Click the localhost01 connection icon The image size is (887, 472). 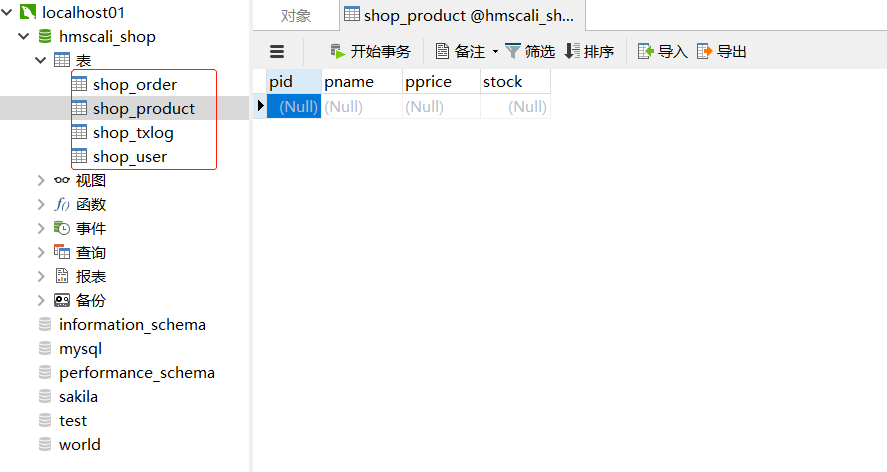point(28,12)
